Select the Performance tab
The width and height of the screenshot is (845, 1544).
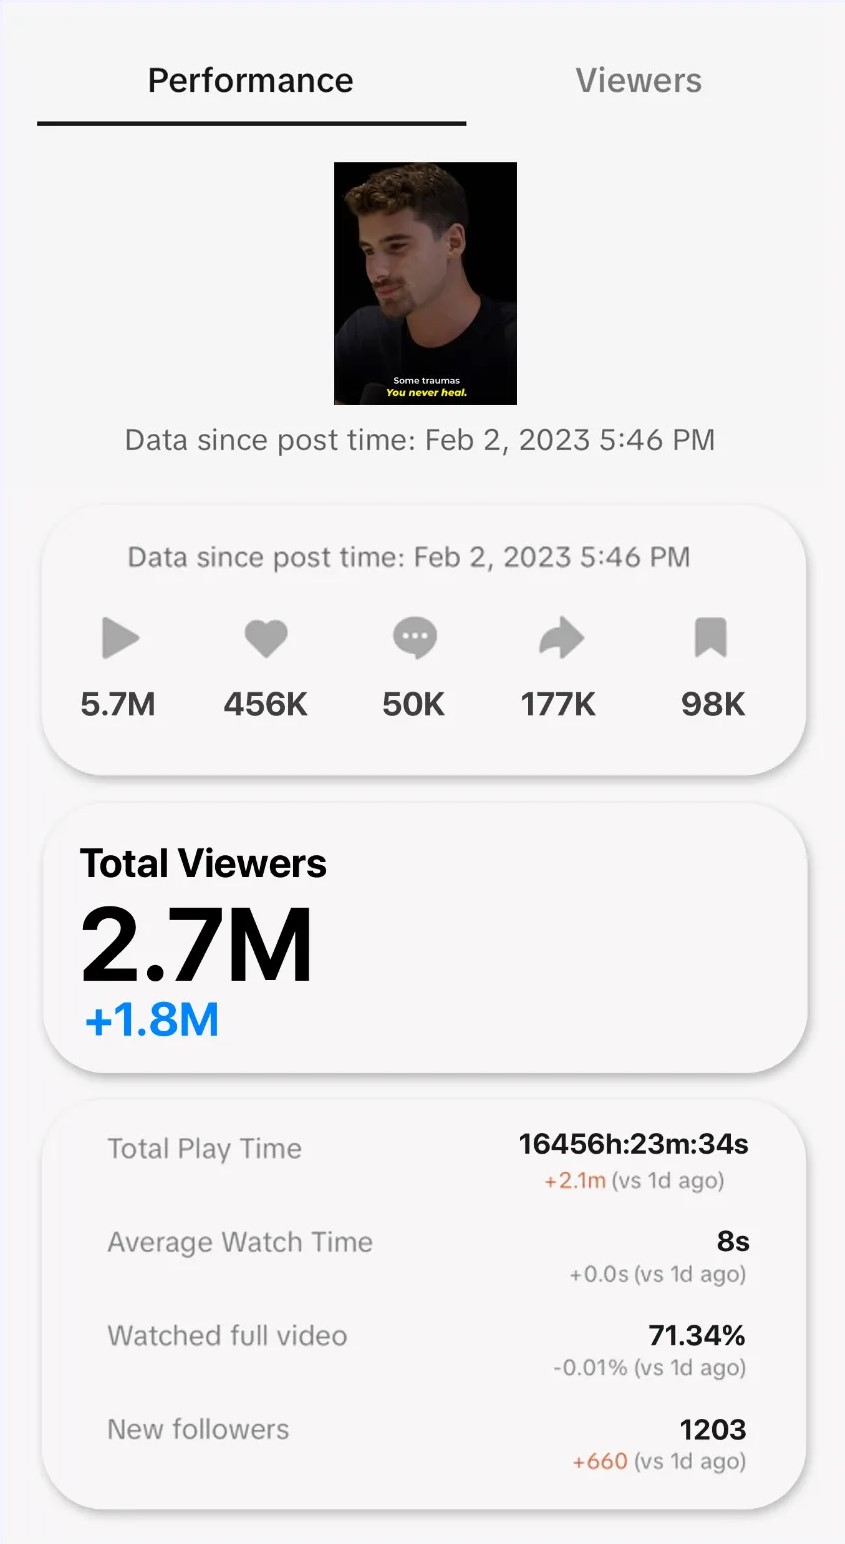point(250,81)
